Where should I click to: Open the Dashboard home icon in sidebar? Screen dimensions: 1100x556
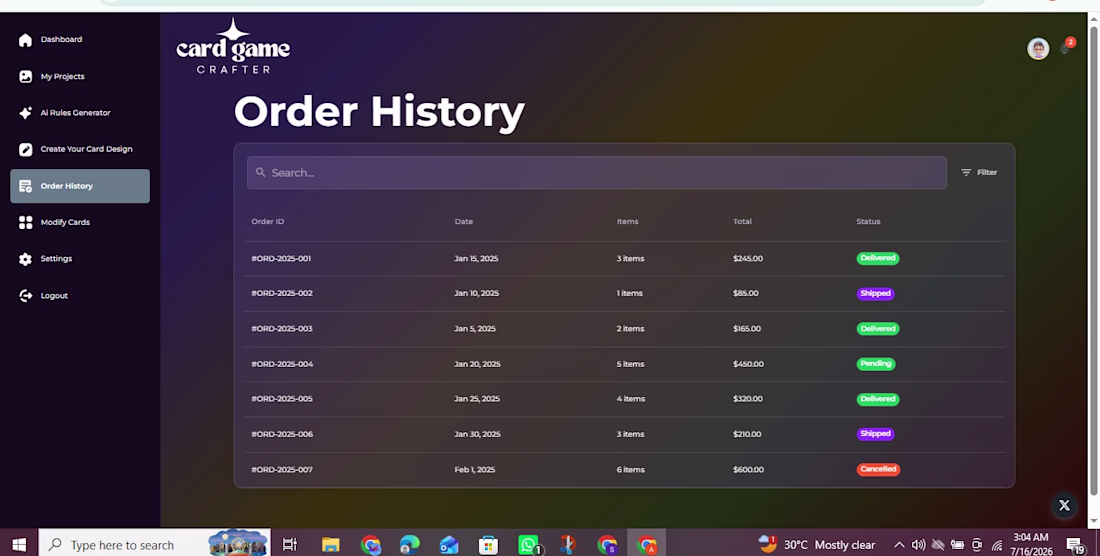pyautogui.click(x=25, y=40)
